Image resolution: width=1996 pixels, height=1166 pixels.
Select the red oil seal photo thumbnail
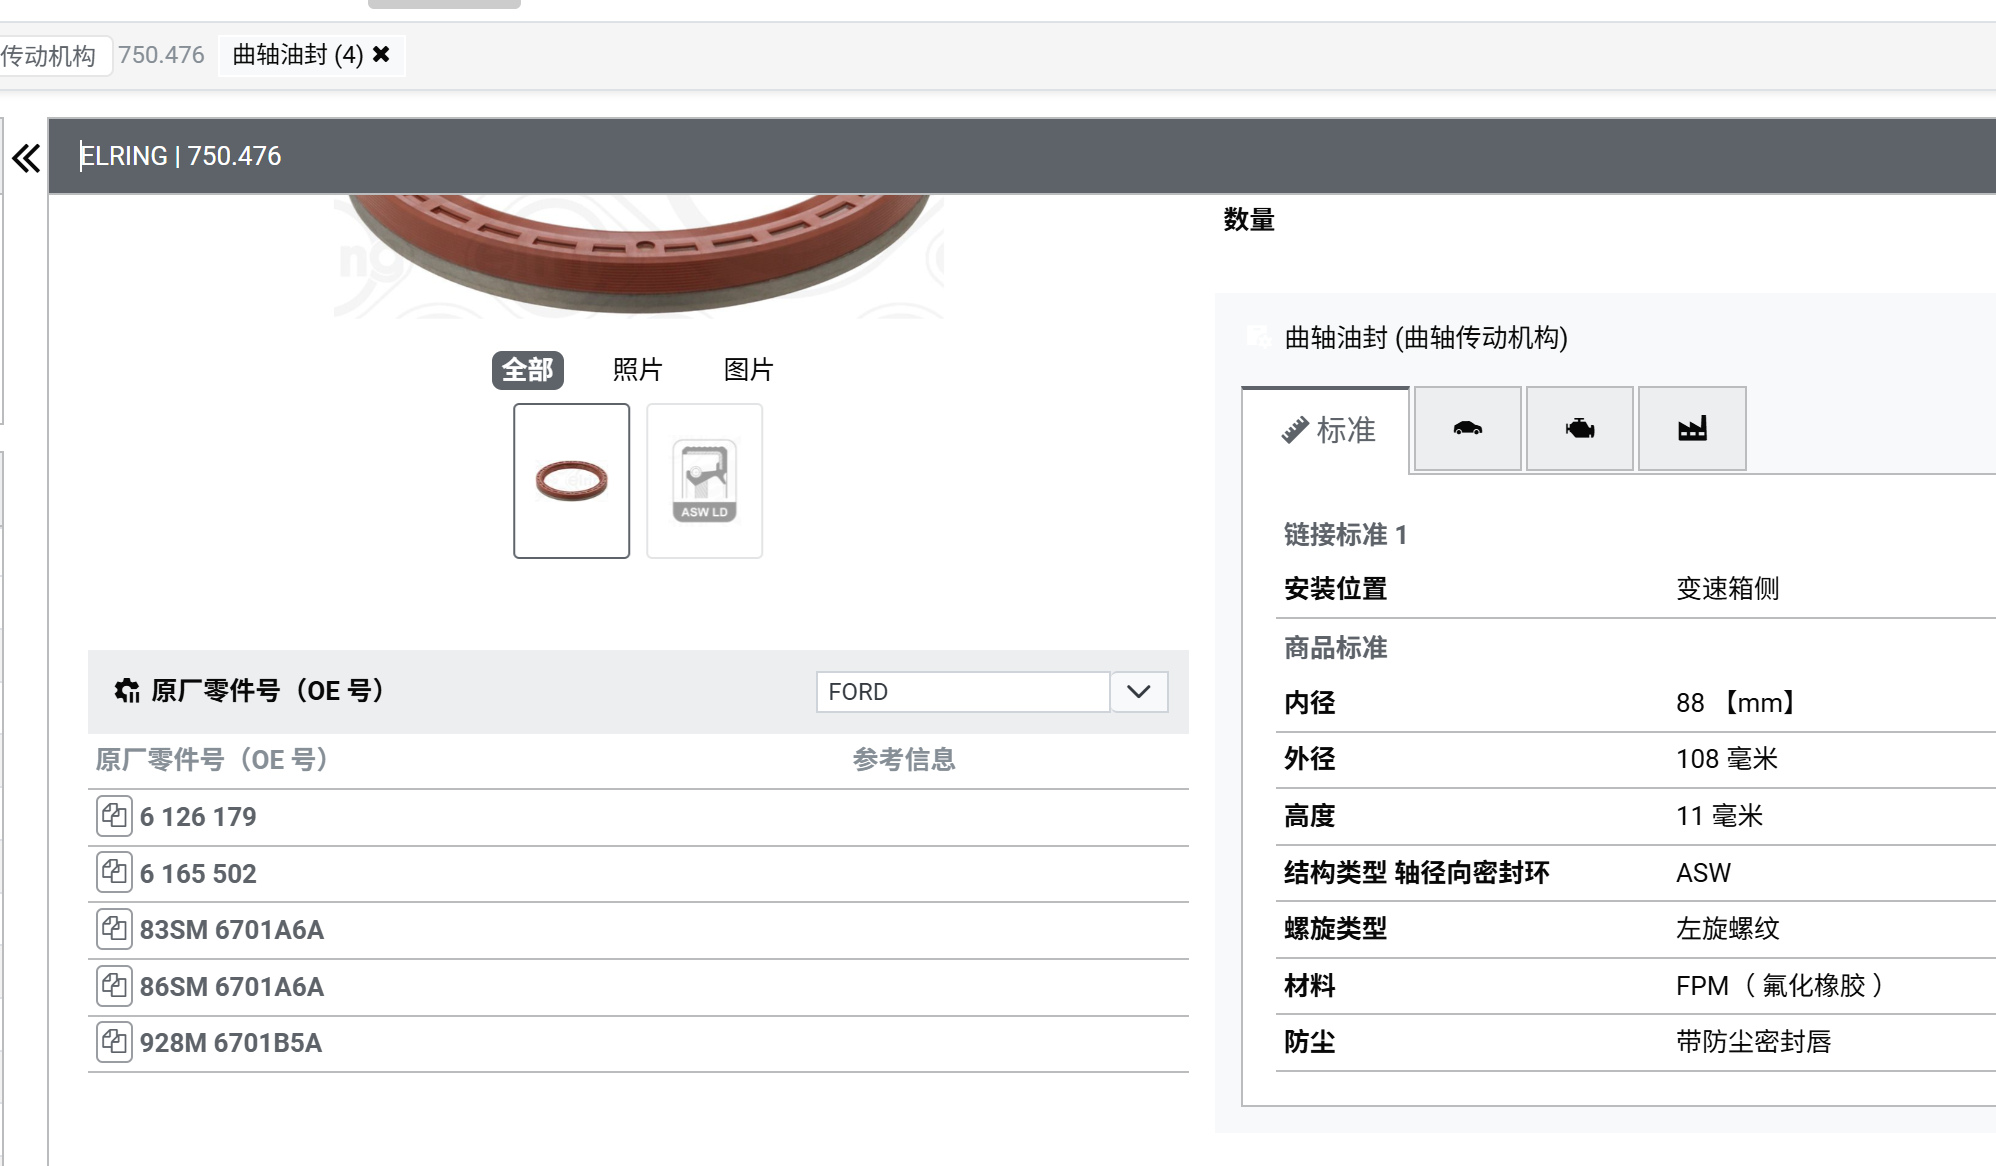[x=571, y=481]
